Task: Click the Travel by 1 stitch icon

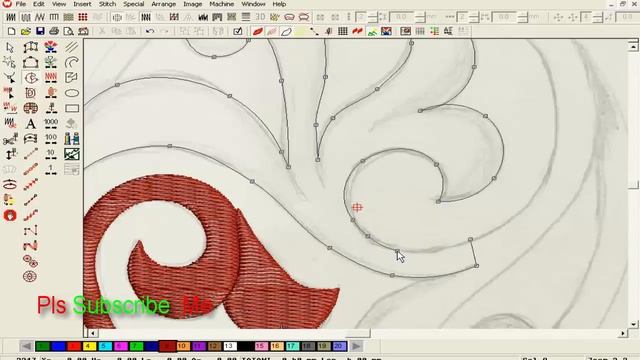Action: [x=51, y=169]
